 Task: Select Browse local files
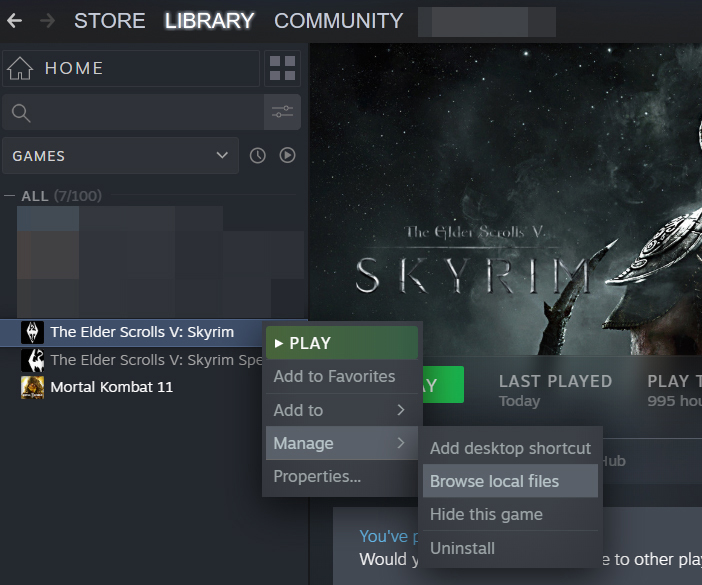(x=510, y=481)
